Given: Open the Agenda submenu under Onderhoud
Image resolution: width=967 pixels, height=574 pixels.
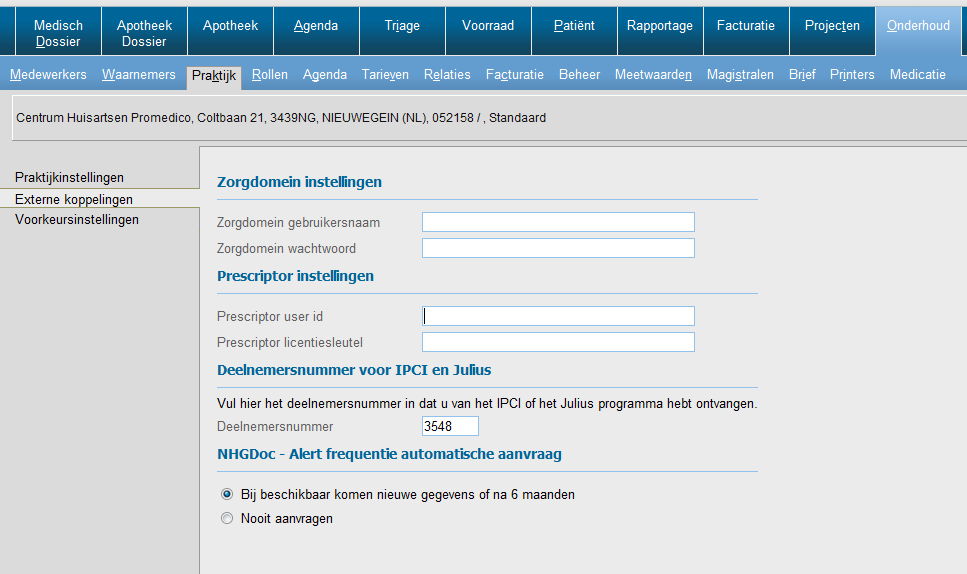Looking at the screenshot, I should click(324, 75).
